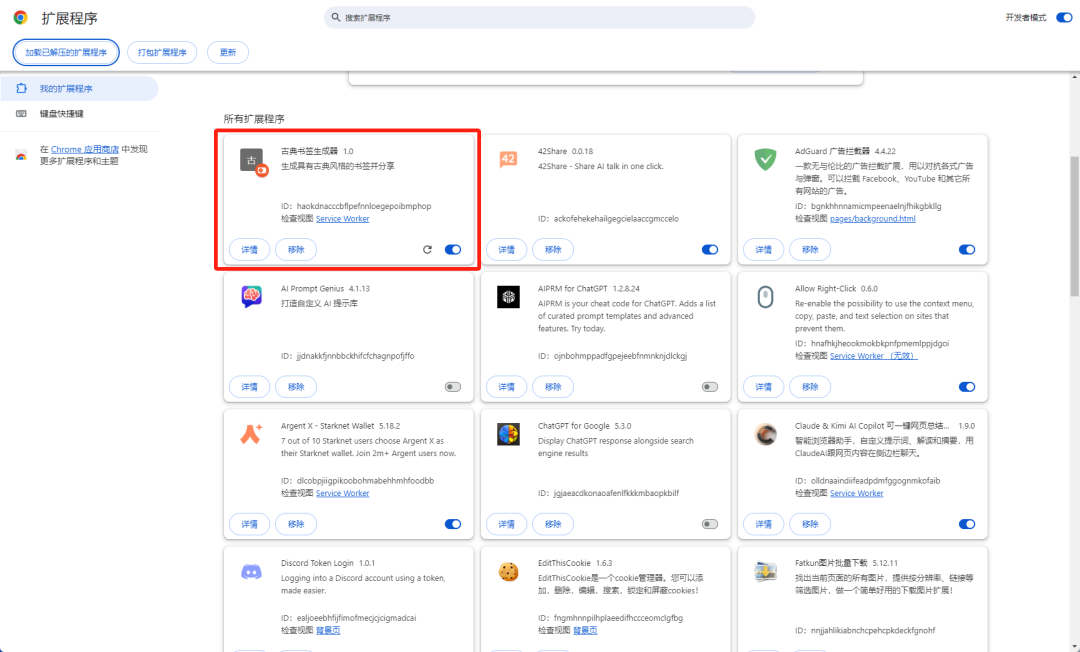Image resolution: width=1080 pixels, height=652 pixels.
Task: Inspect Argent X Service Worker link
Action: pos(342,493)
